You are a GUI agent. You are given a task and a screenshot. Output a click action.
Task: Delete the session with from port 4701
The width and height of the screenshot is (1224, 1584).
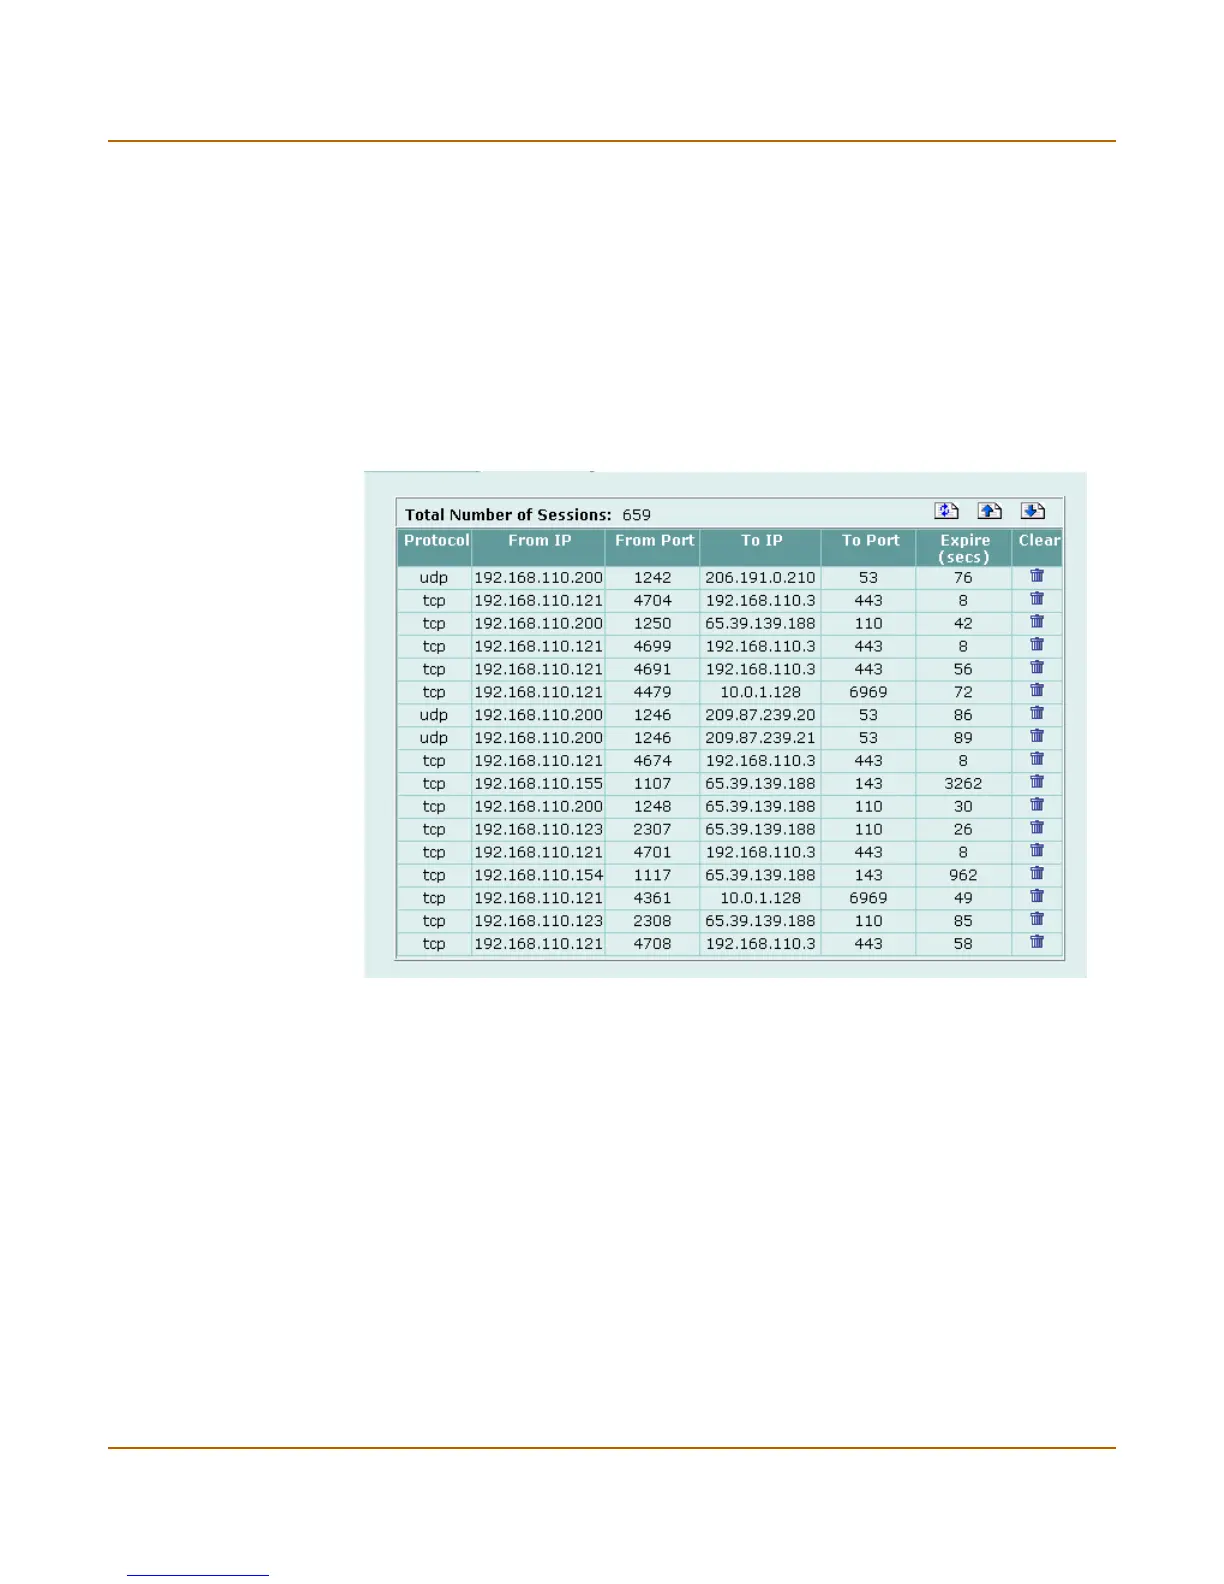[x=1037, y=852]
